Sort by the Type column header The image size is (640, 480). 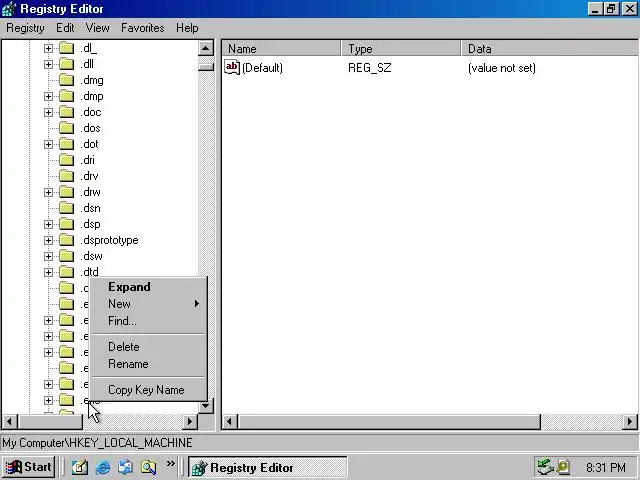pyautogui.click(x=401, y=49)
